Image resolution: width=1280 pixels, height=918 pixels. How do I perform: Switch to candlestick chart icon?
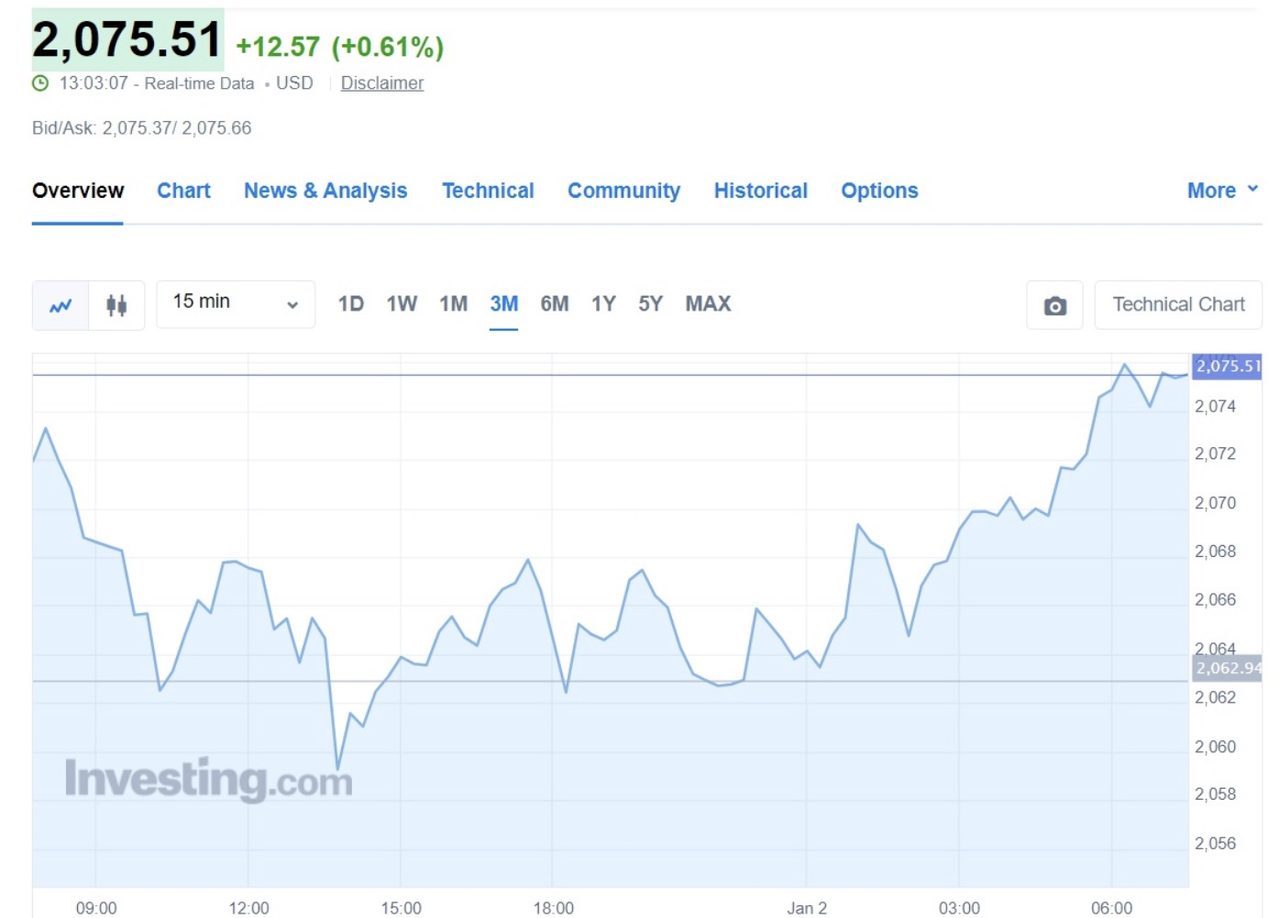pyautogui.click(x=117, y=305)
